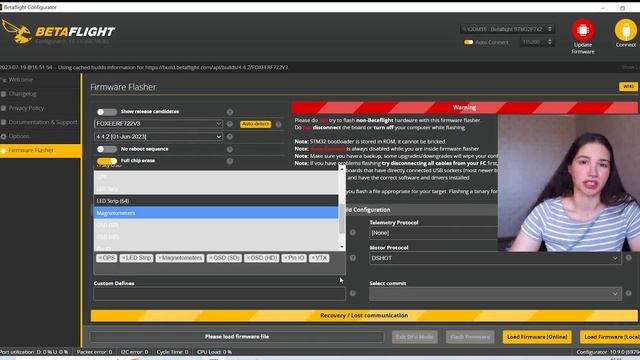Click the Flash Firmware button
Image resolution: width=640 pixels, height=360 pixels.
pos(470,337)
